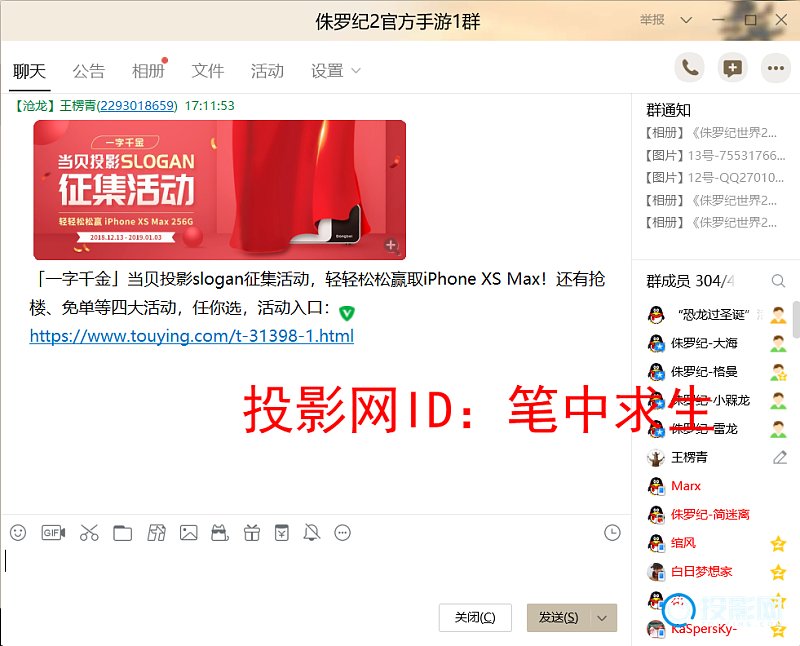Image resolution: width=800 pixels, height=646 pixels.
Task: Expand the 设置 dropdown arrow
Action: [x=356, y=71]
